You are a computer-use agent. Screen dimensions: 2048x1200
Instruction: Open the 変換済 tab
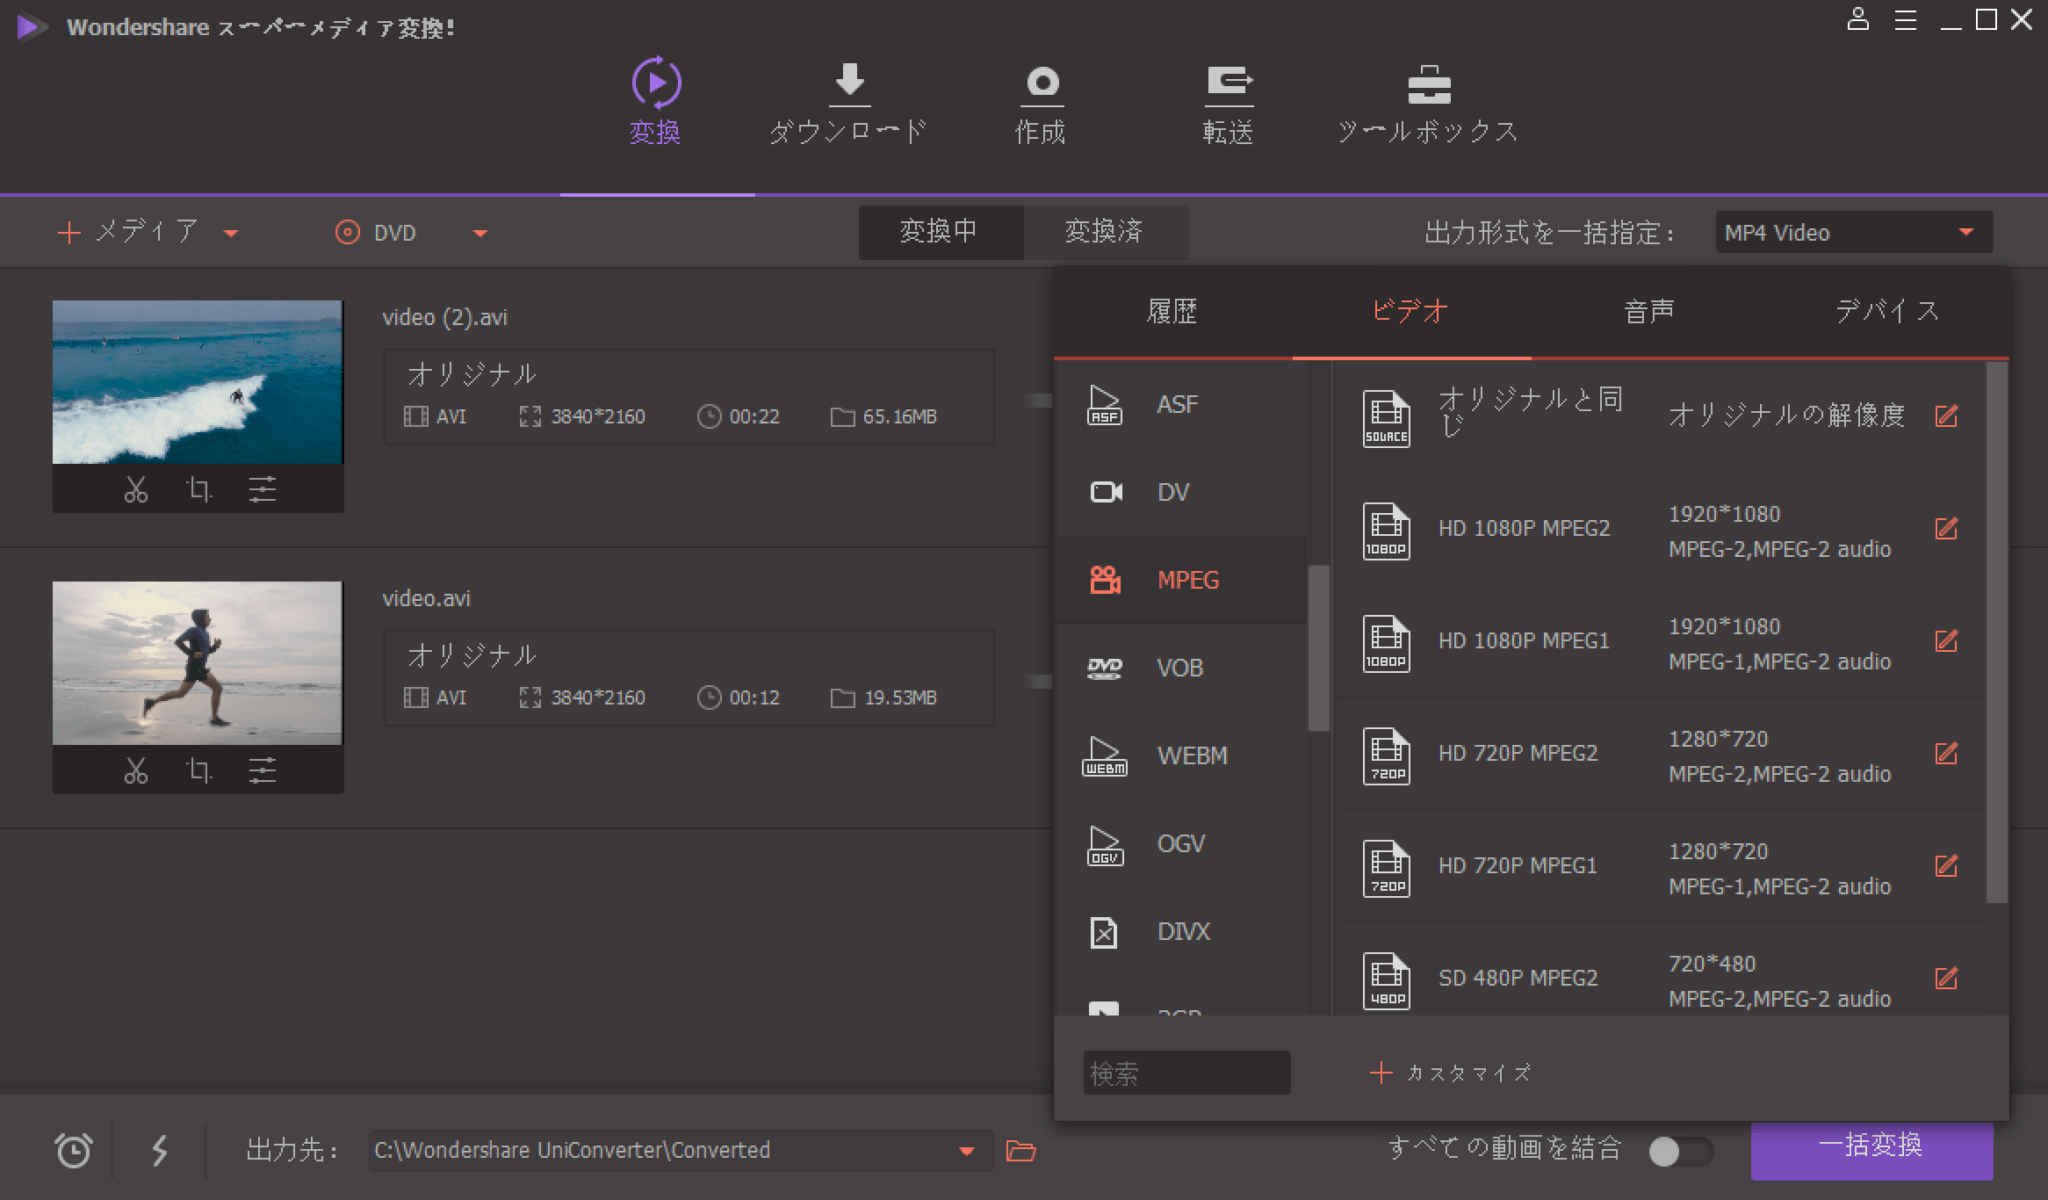pos(1108,232)
